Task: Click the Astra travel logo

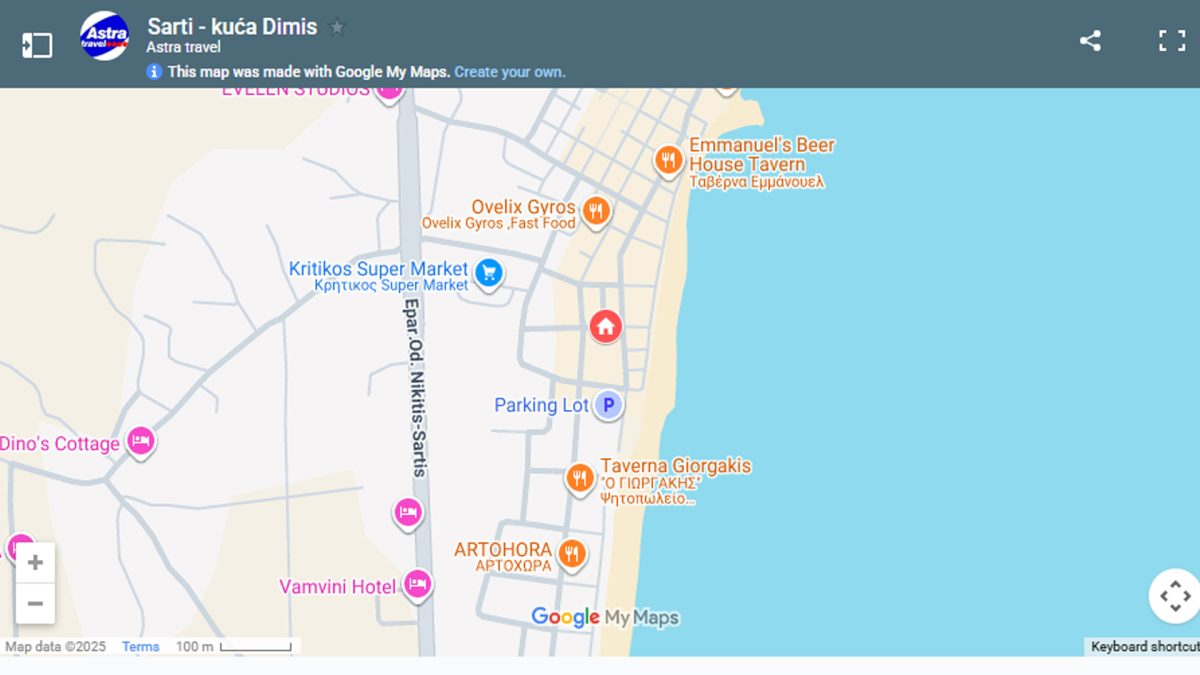Action: coord(104,36)
